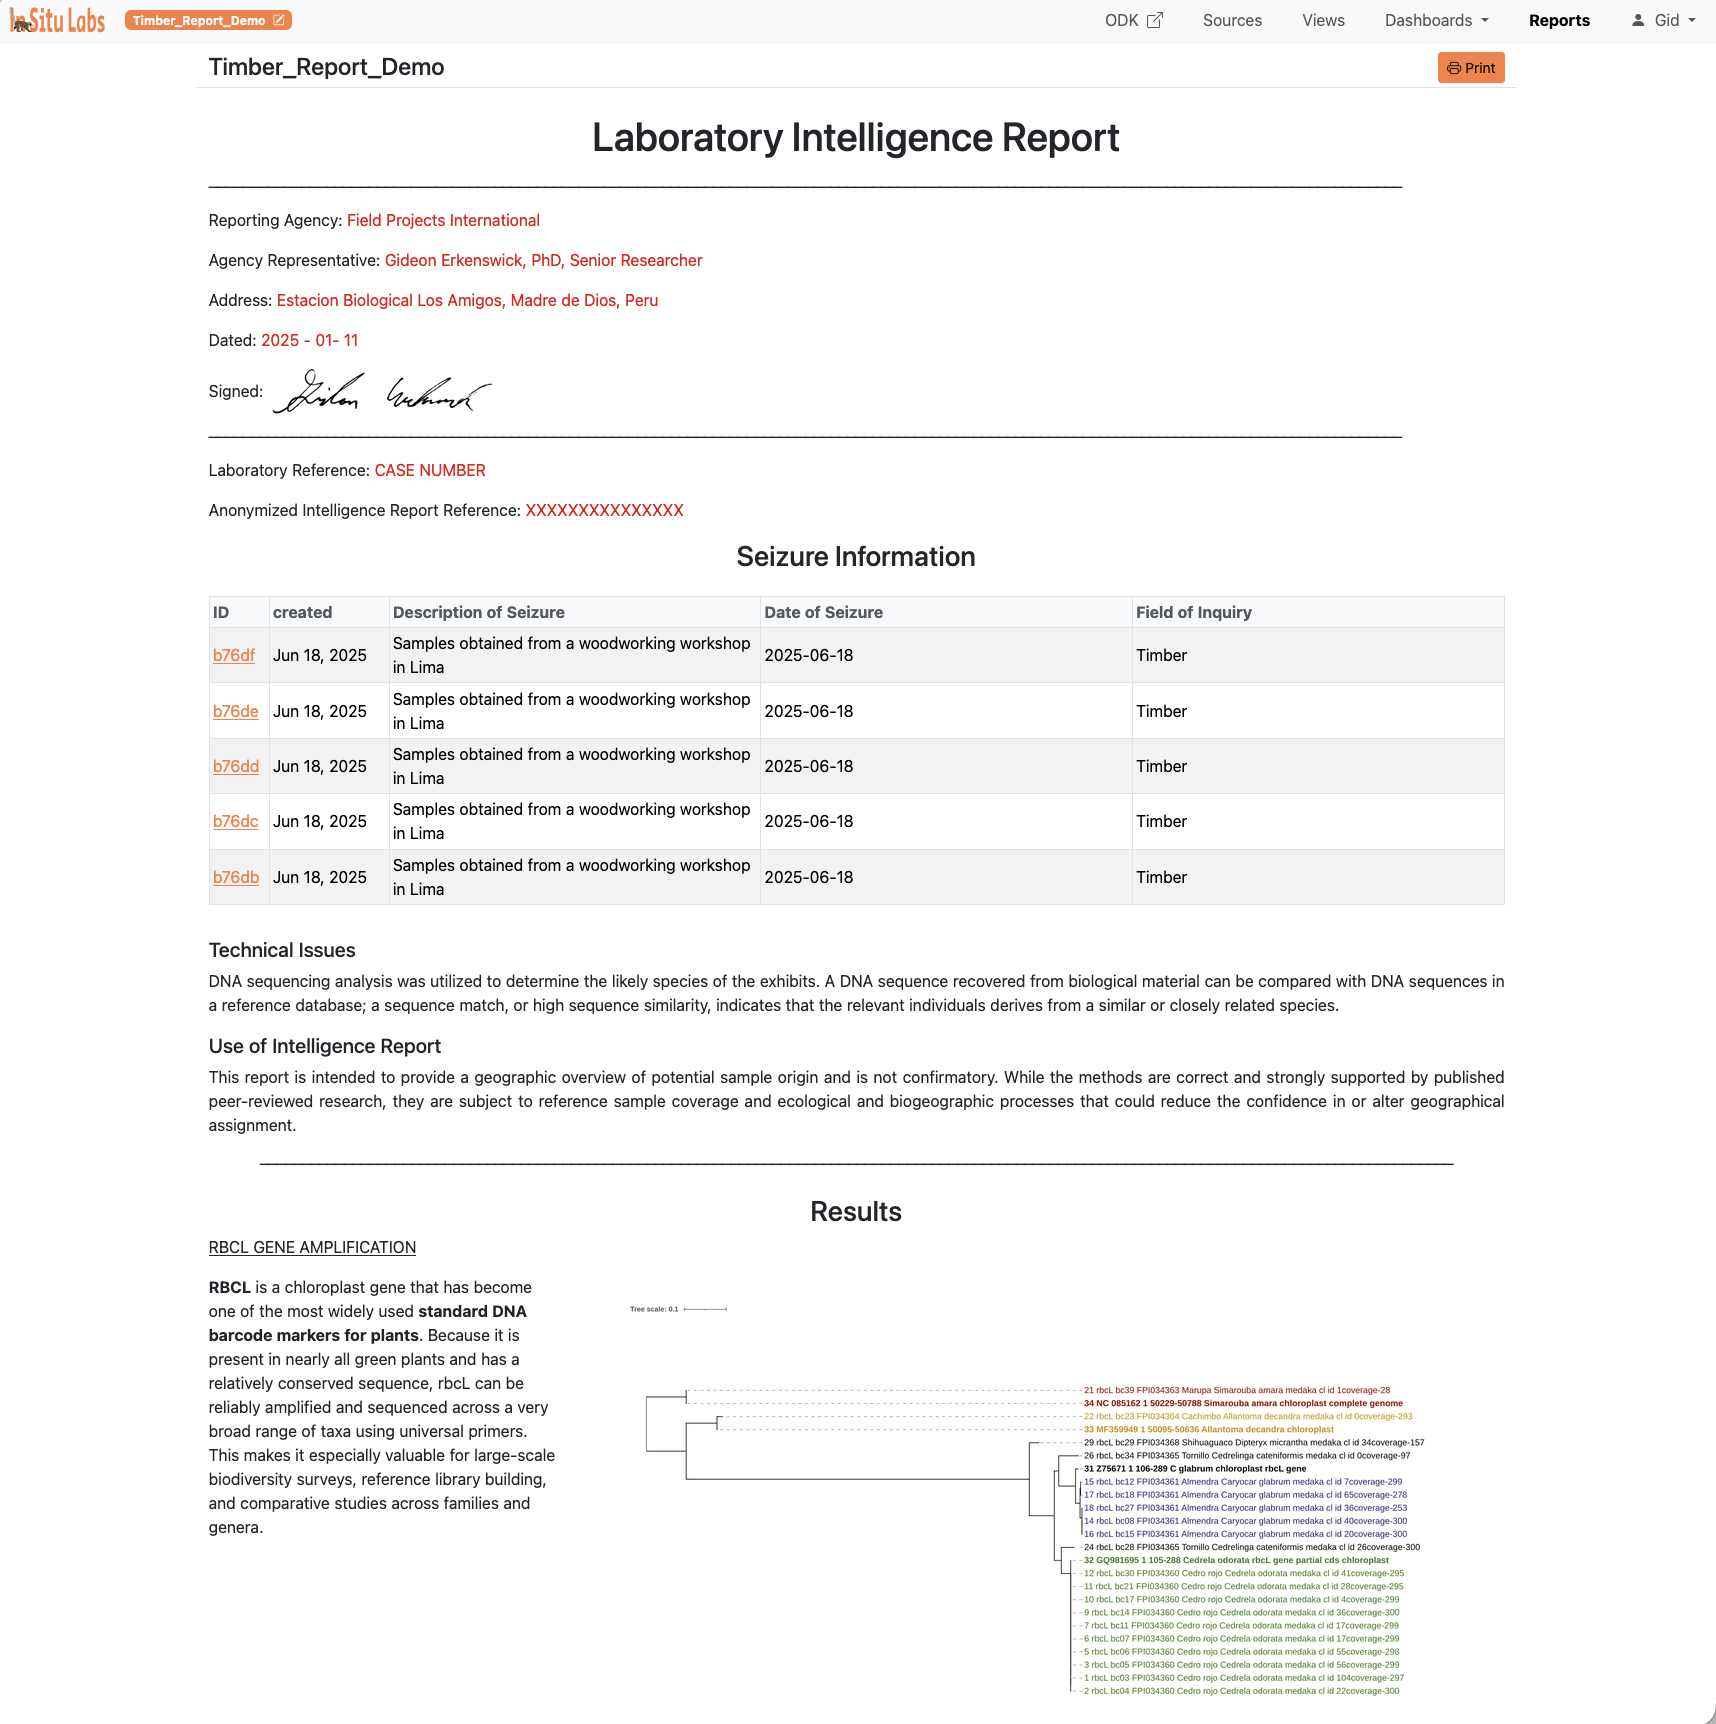Select the Reports tab
This screenshot has height=1724, width=1716.
tap(1559, 20)
